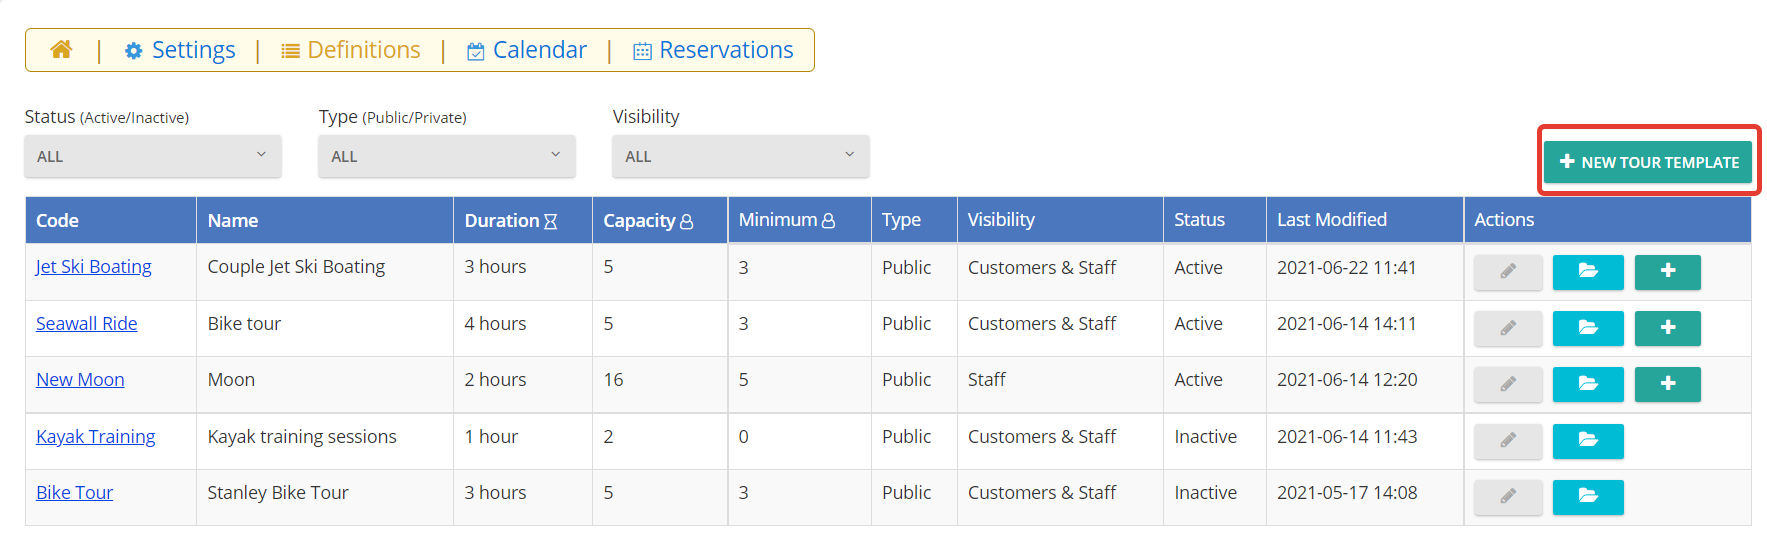Image resolution: width=1767 pixels, height=558 pixels.
Task: Expand the Type Public/Private dropdown
Action: click(x=447, y=156)
